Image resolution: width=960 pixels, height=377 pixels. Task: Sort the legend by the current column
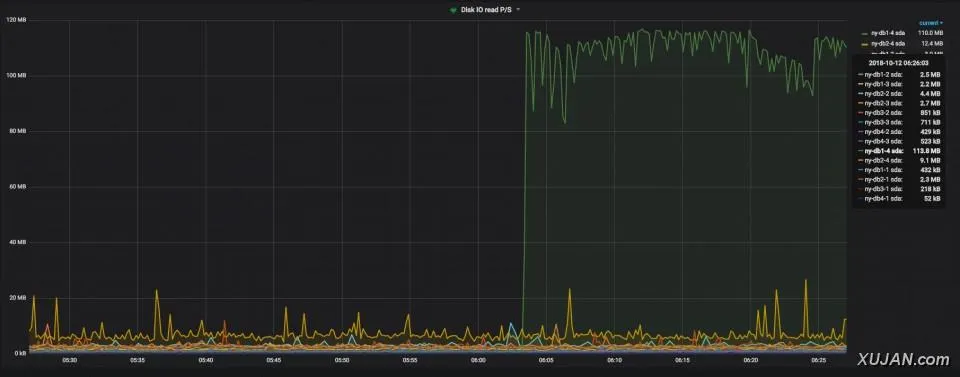click(931, 23)
